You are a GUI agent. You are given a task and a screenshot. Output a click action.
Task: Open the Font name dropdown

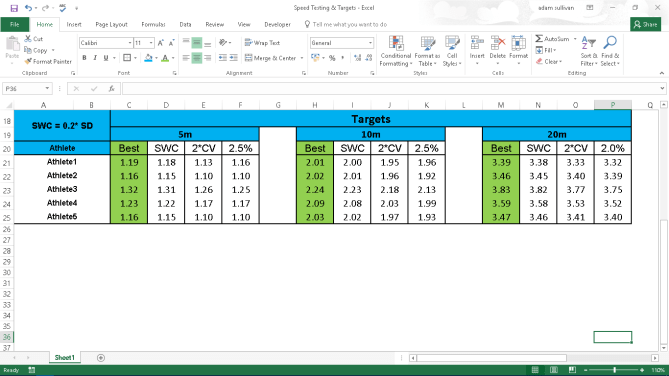130,43
